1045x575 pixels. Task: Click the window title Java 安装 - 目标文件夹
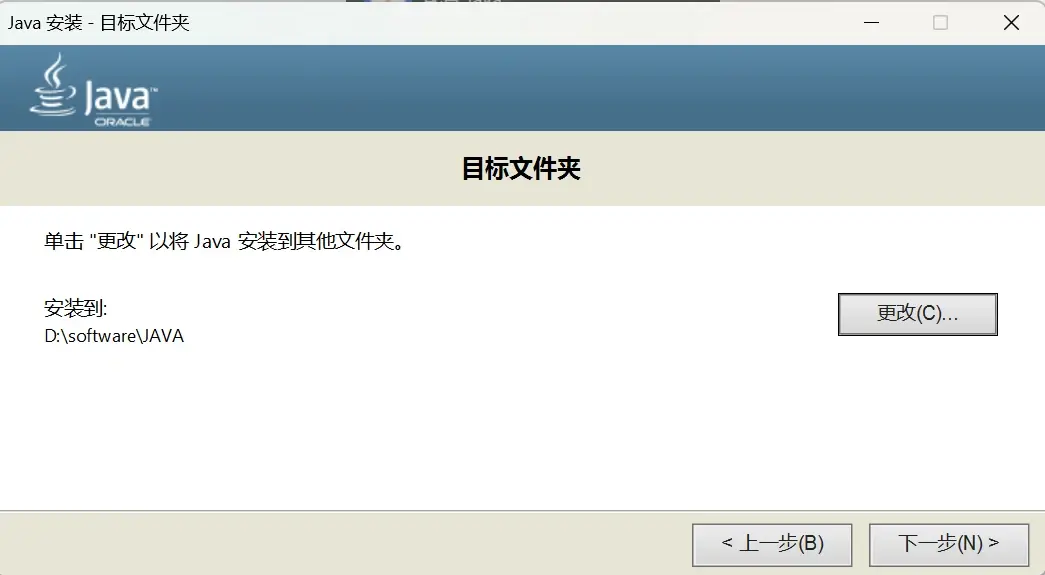99,23
